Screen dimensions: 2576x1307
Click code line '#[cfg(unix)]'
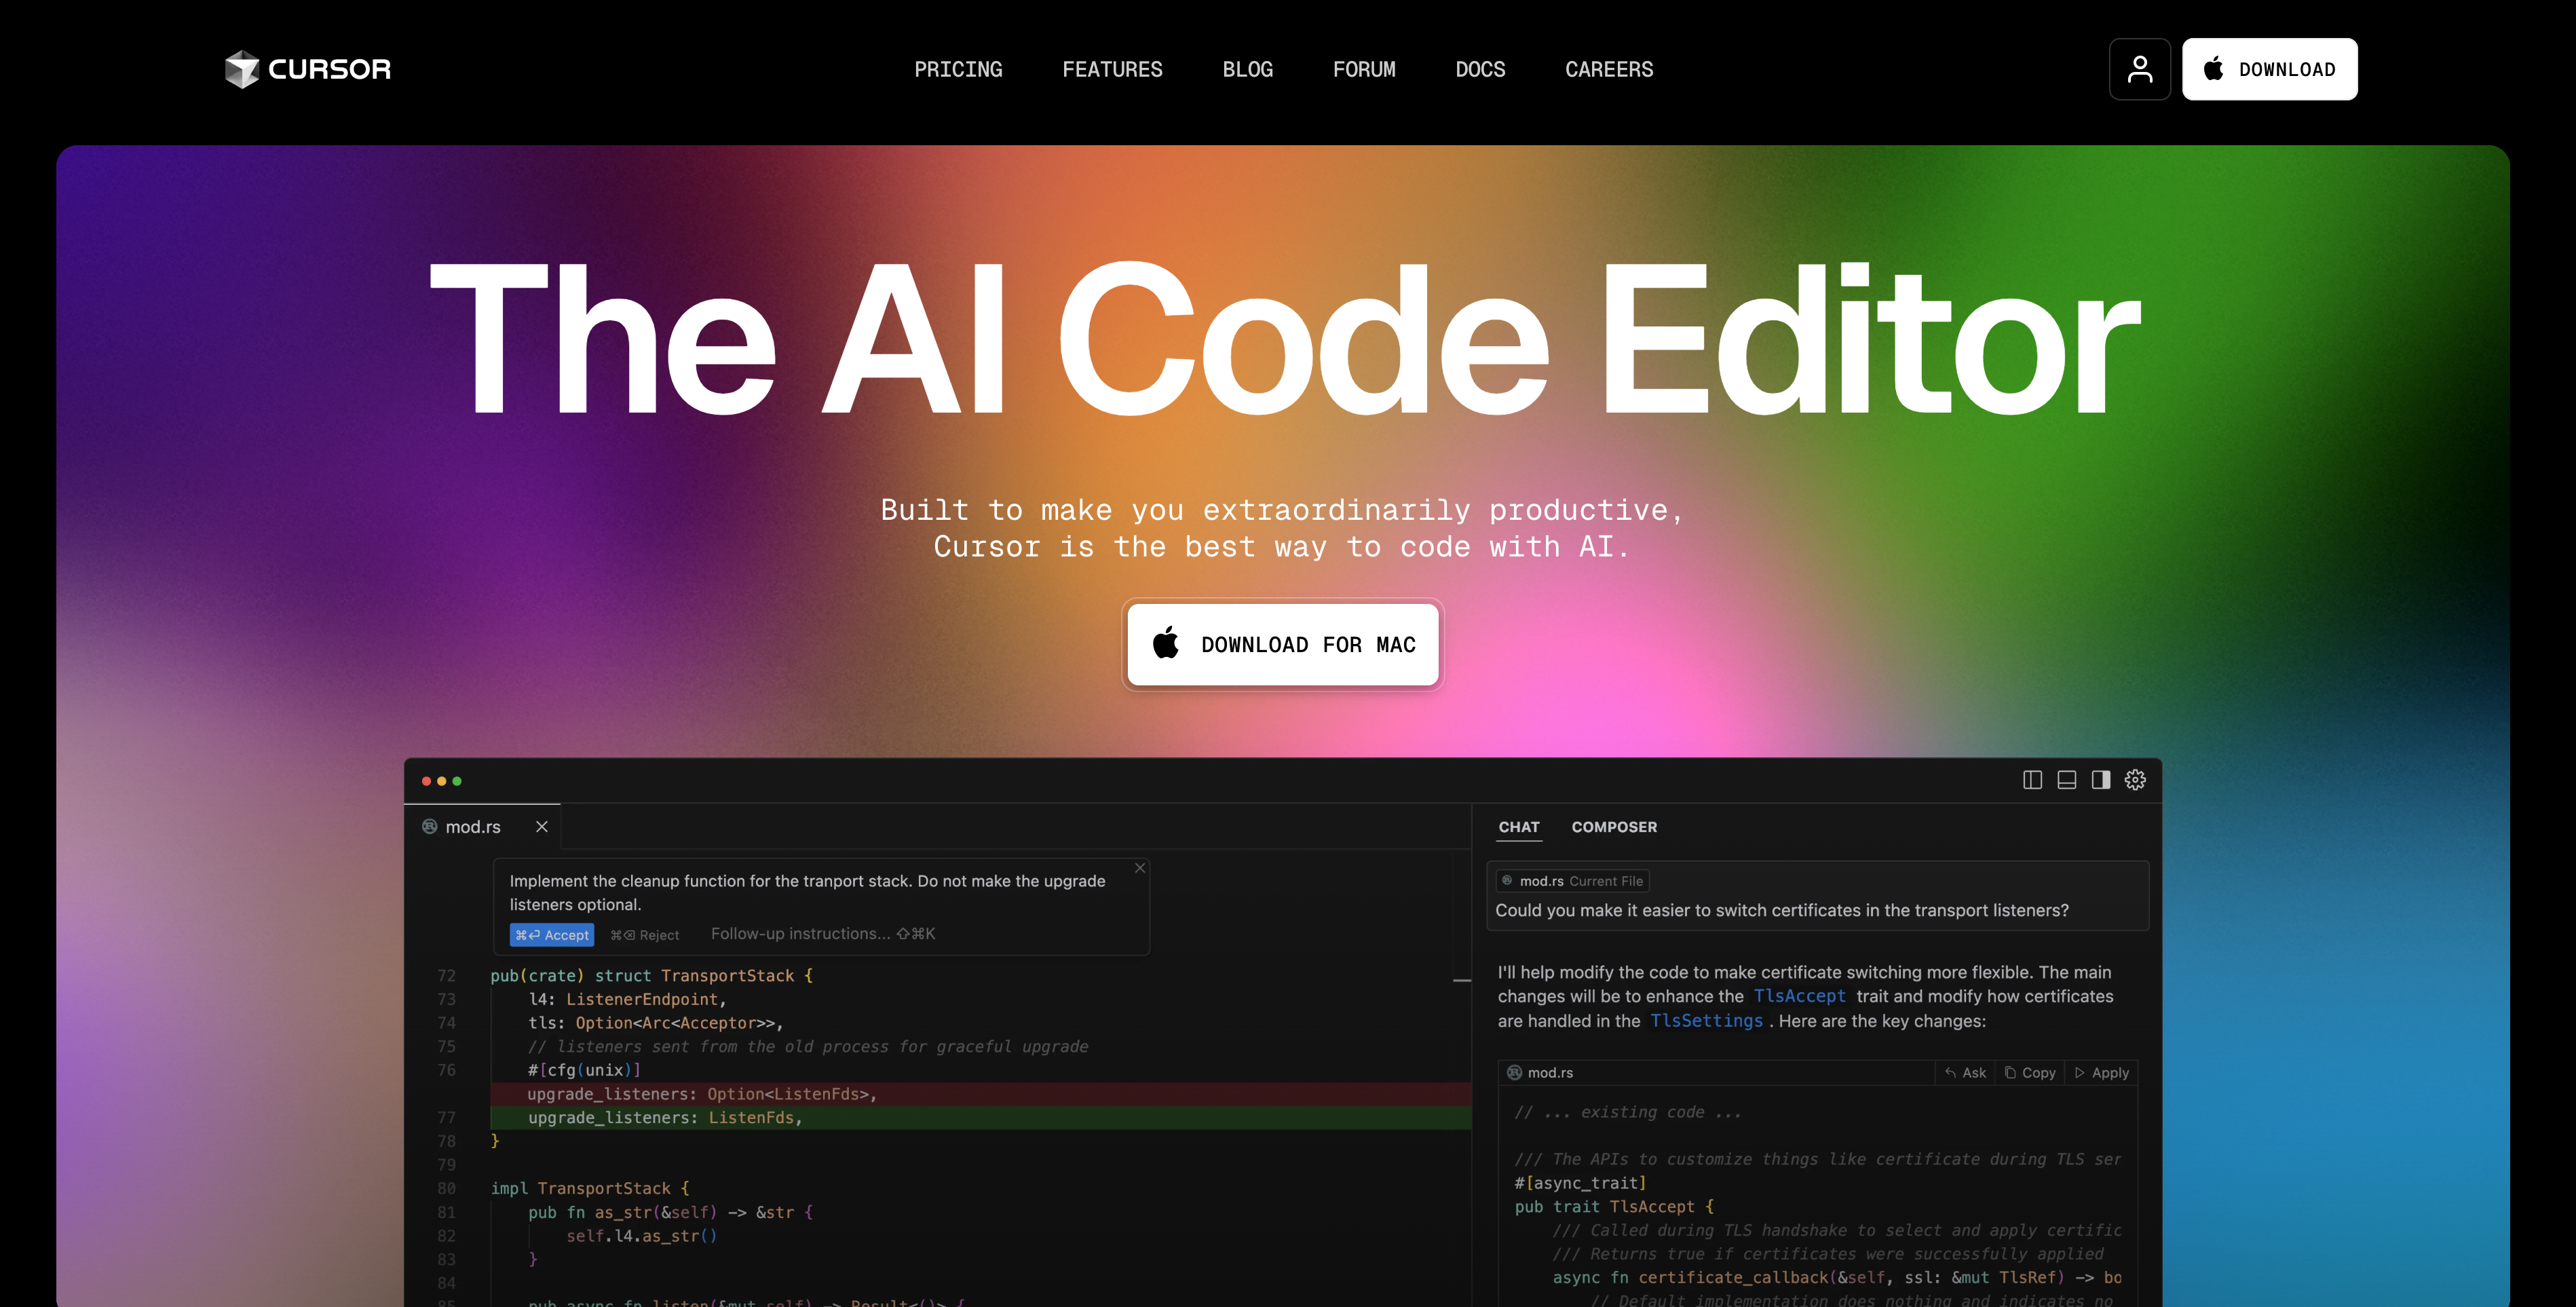pos(585,1071)
